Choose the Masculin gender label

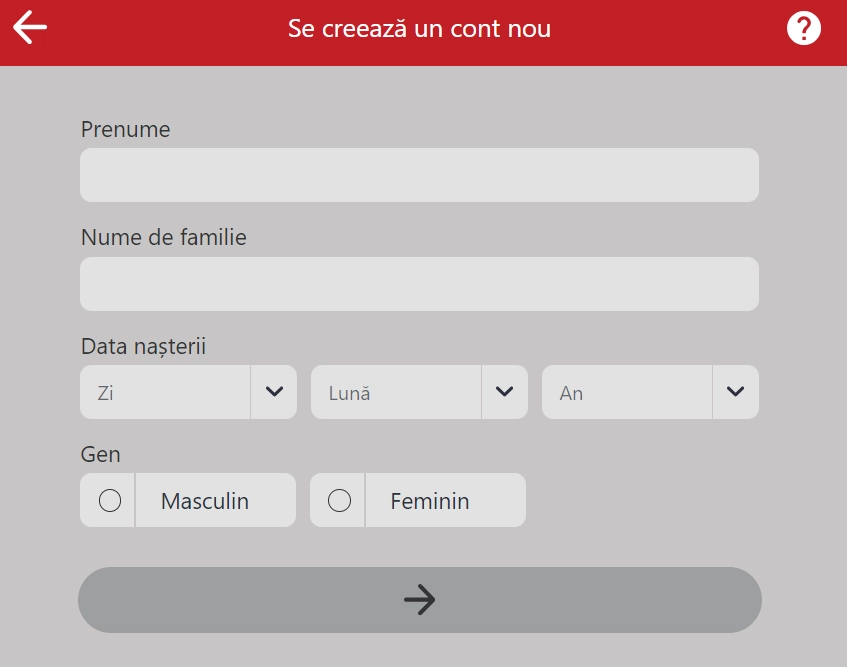205,501
